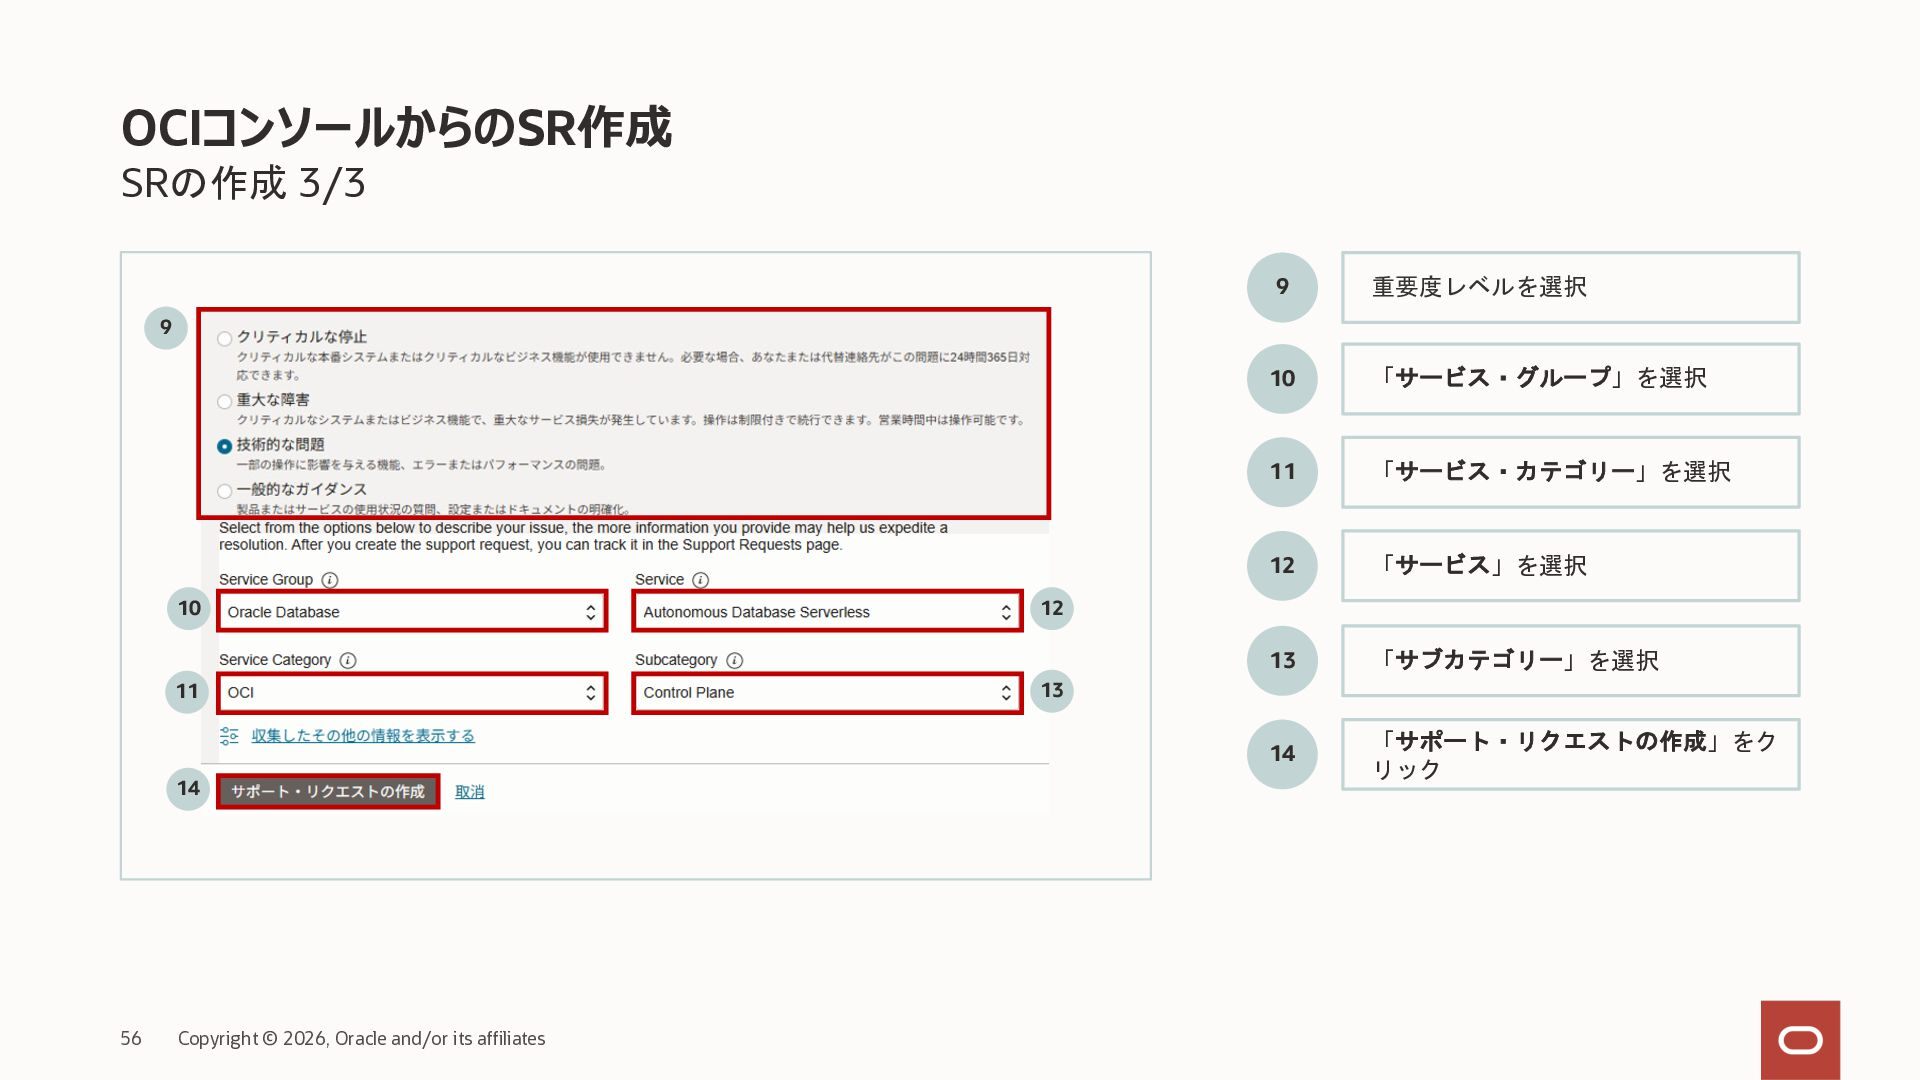Choose the 一般的なガイダンス radio button
1920x1080 pixels.
click(x=225, y=491)
